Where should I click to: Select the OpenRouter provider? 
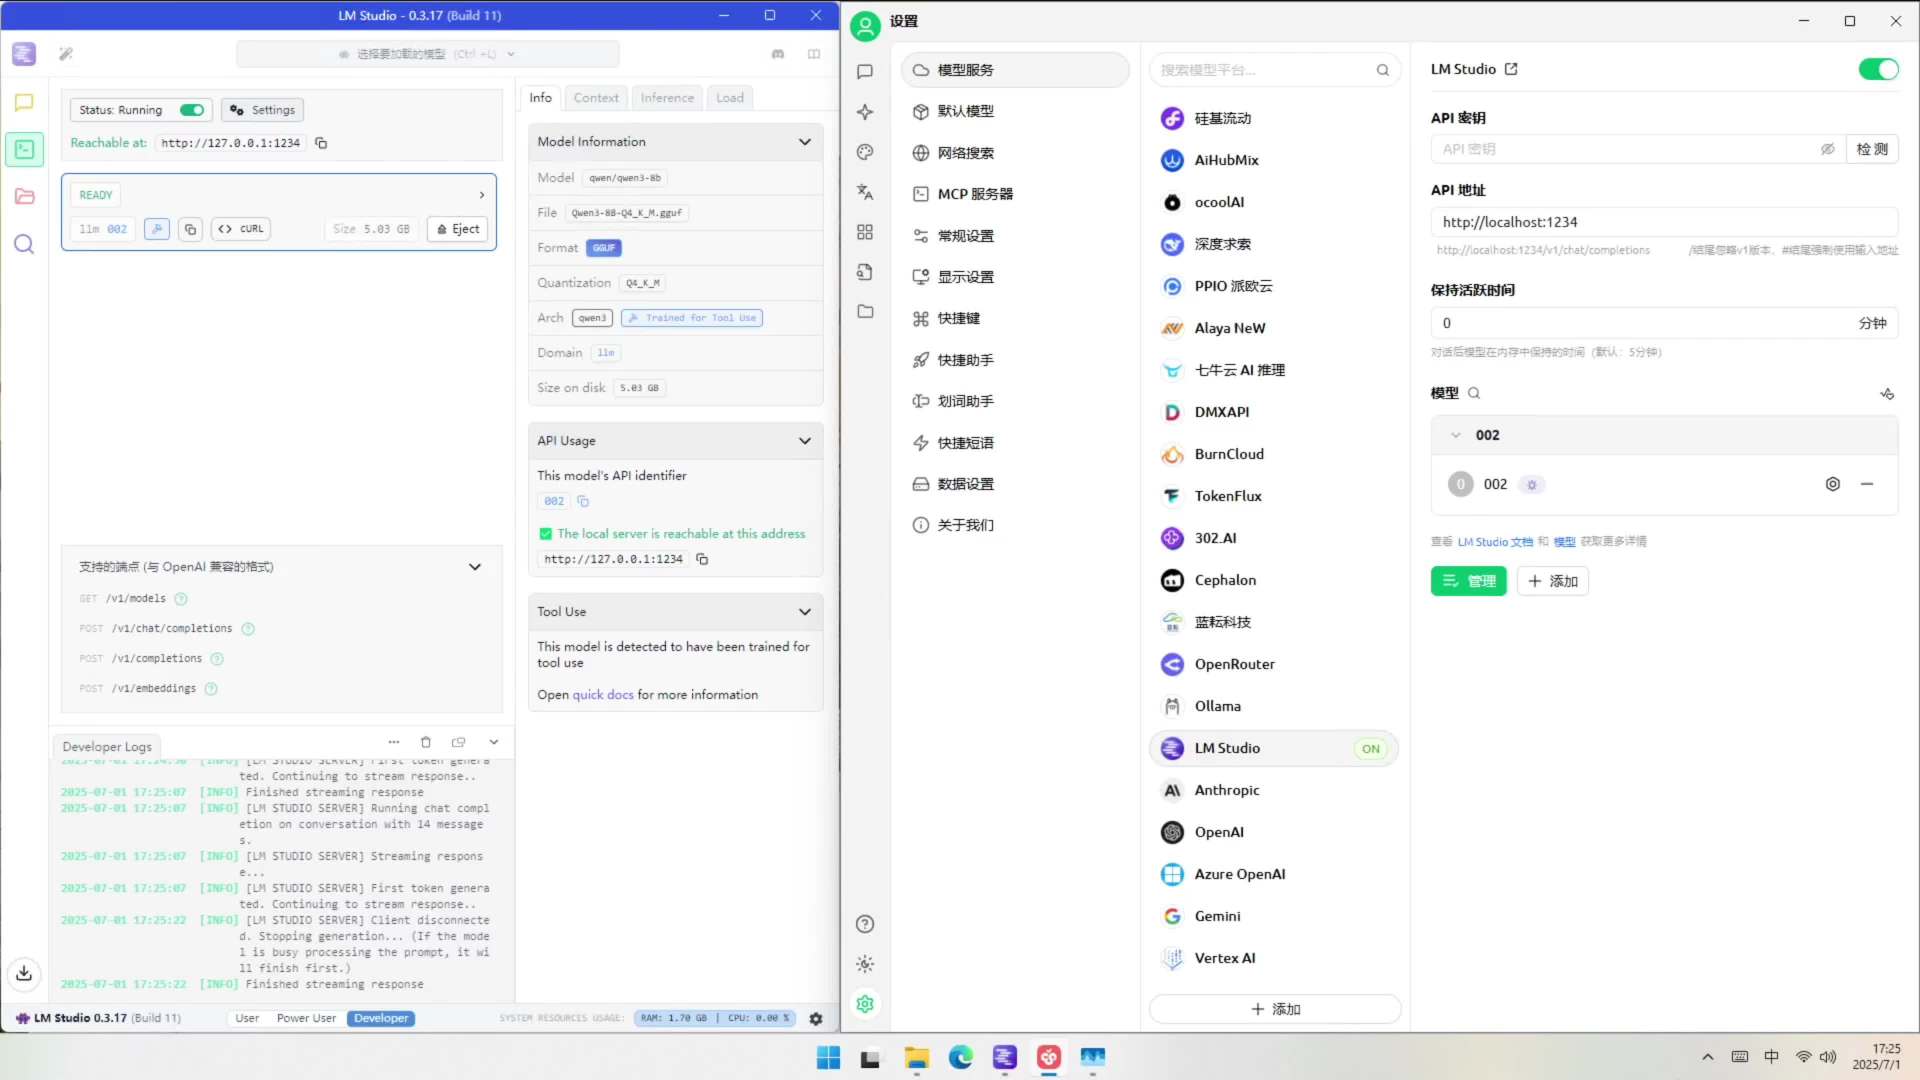click(x=1274, y=664)
